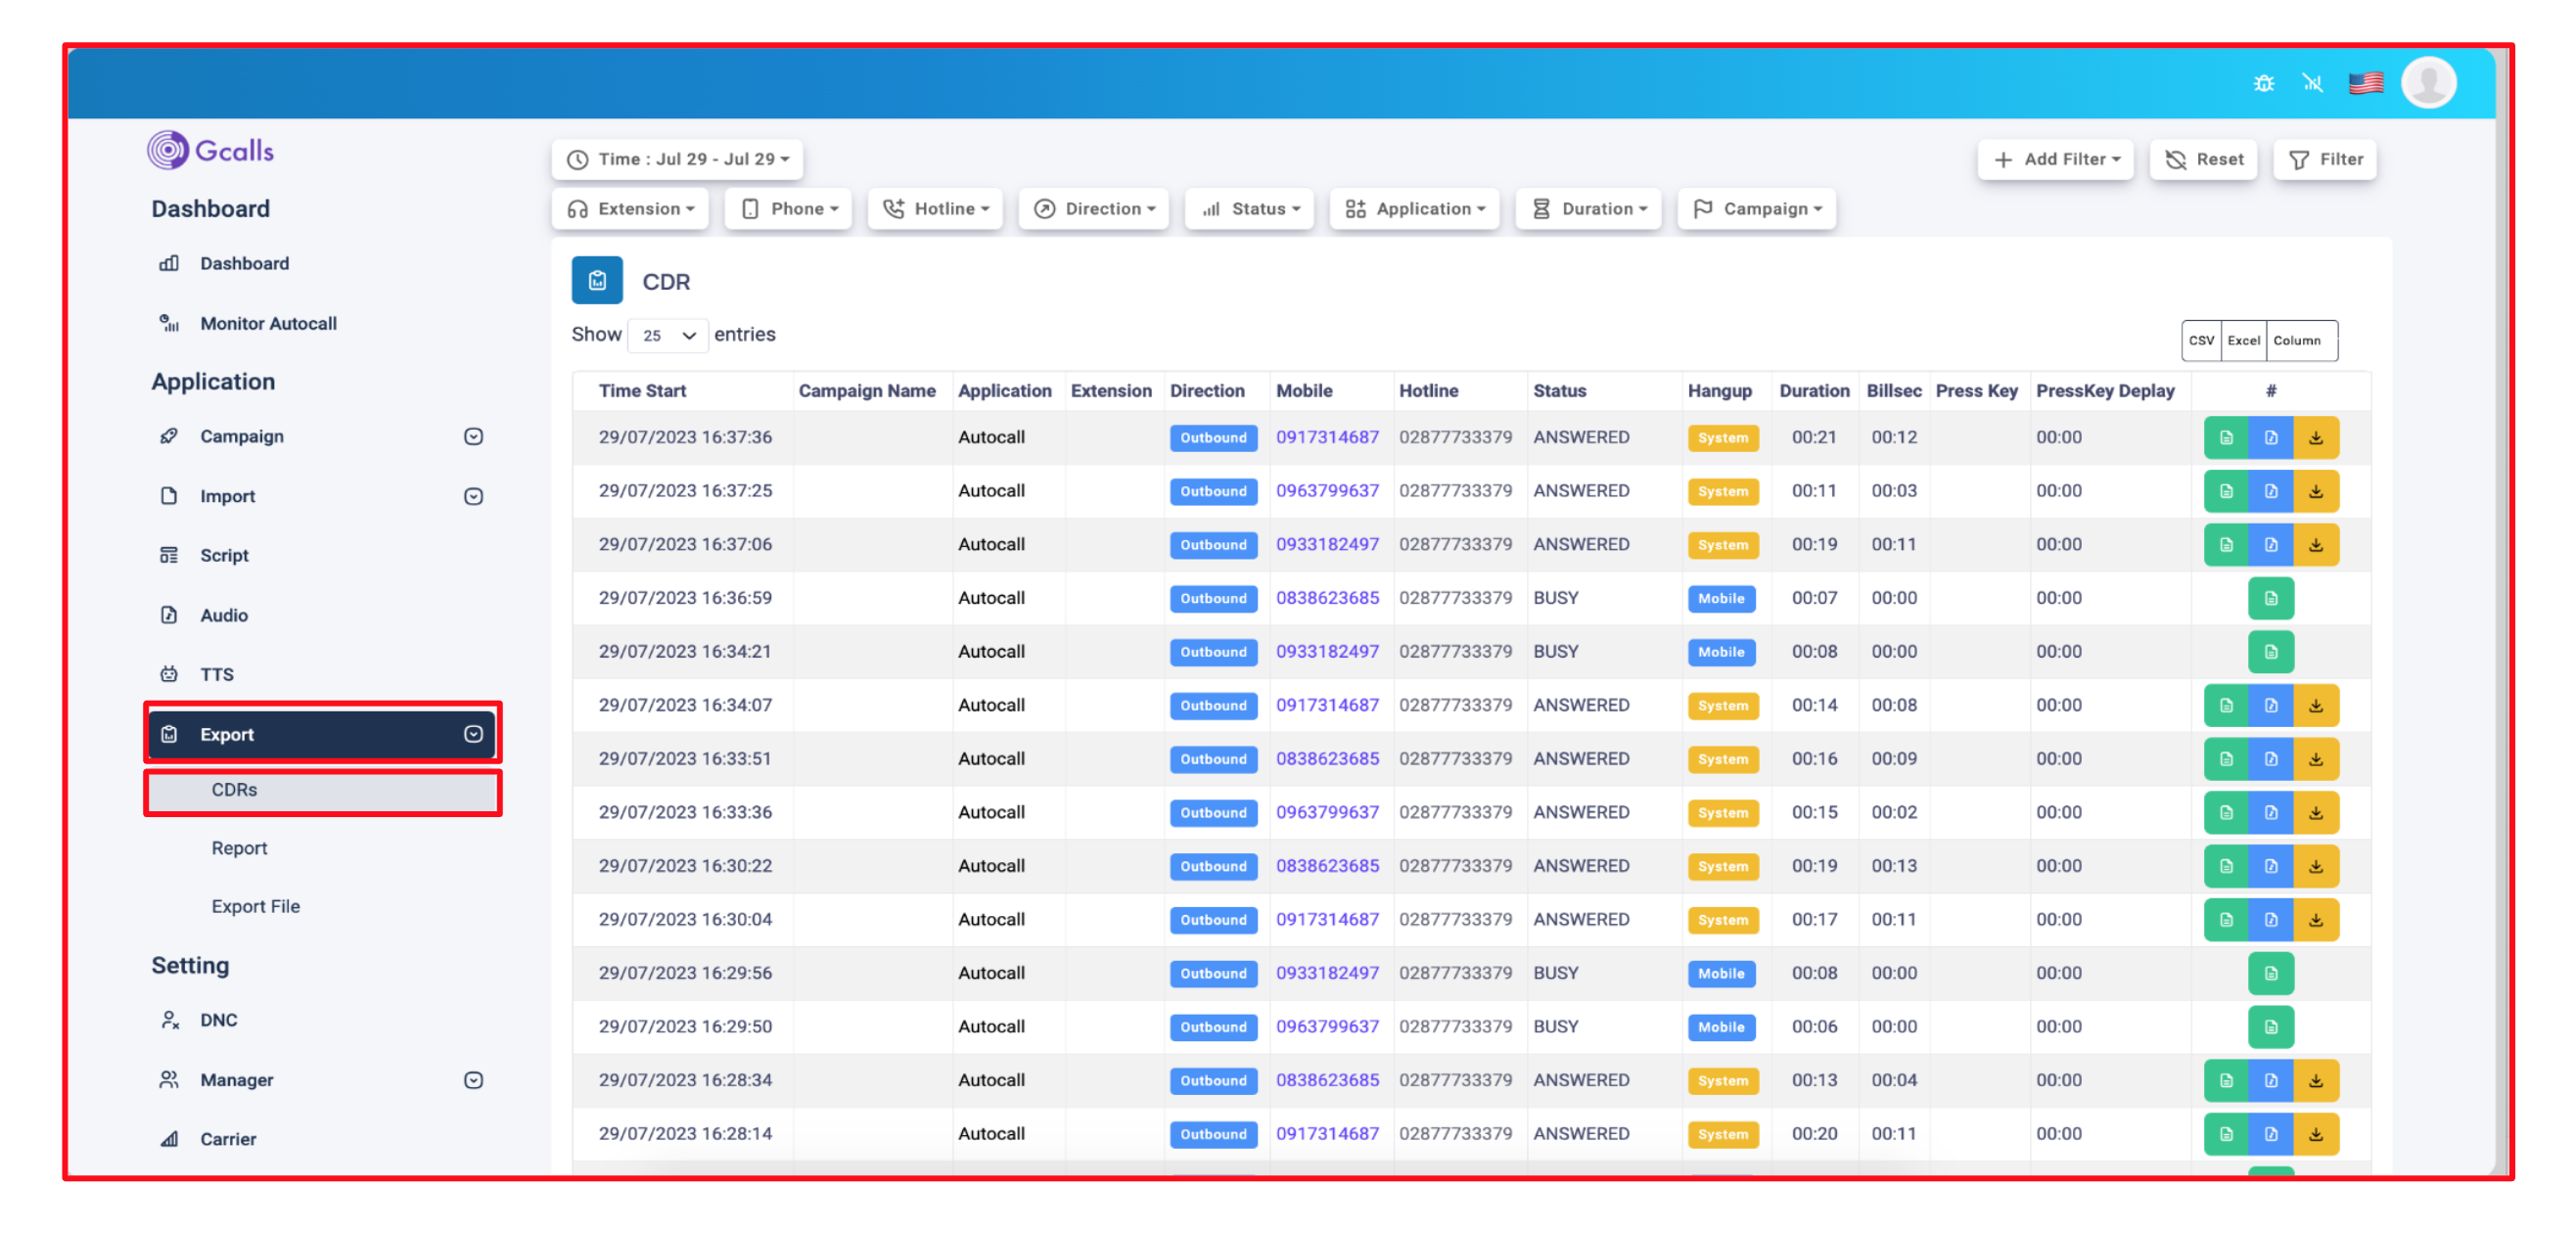Expand the Campaign sidebar chevron
The width and height of the screenshot is (2576, 1233).
point(473,437)
